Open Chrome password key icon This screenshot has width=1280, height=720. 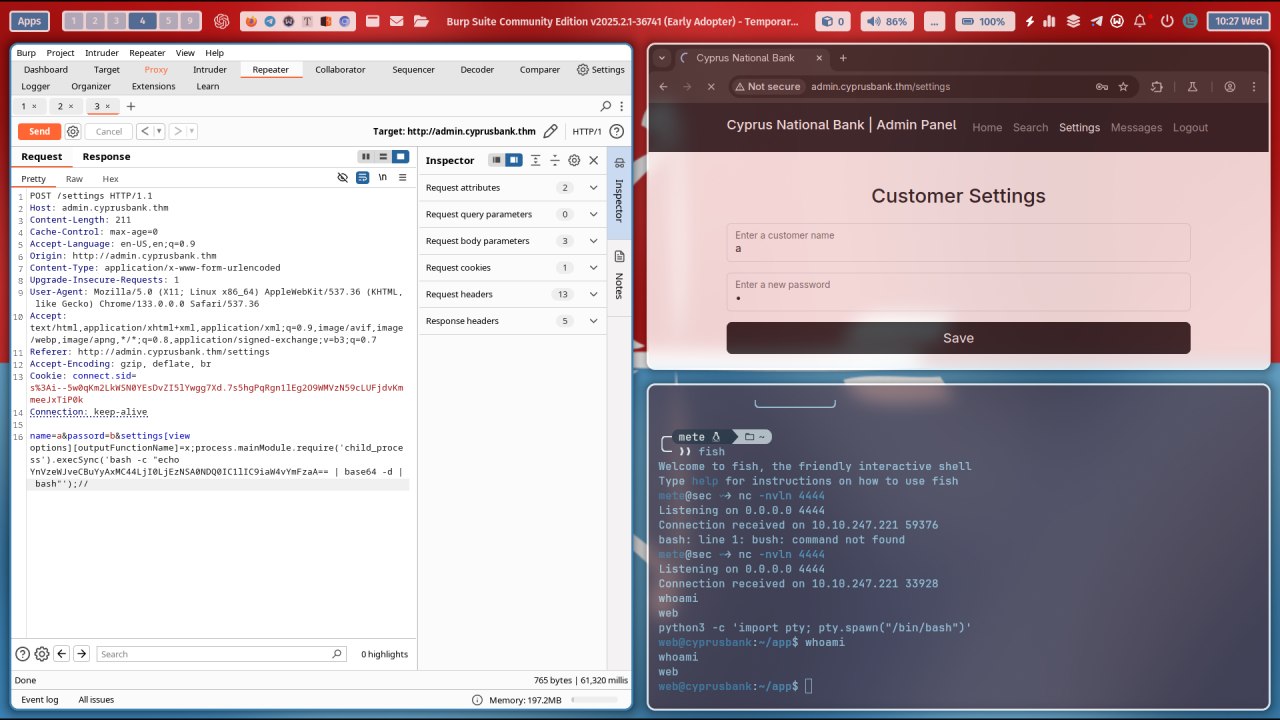1101,87
